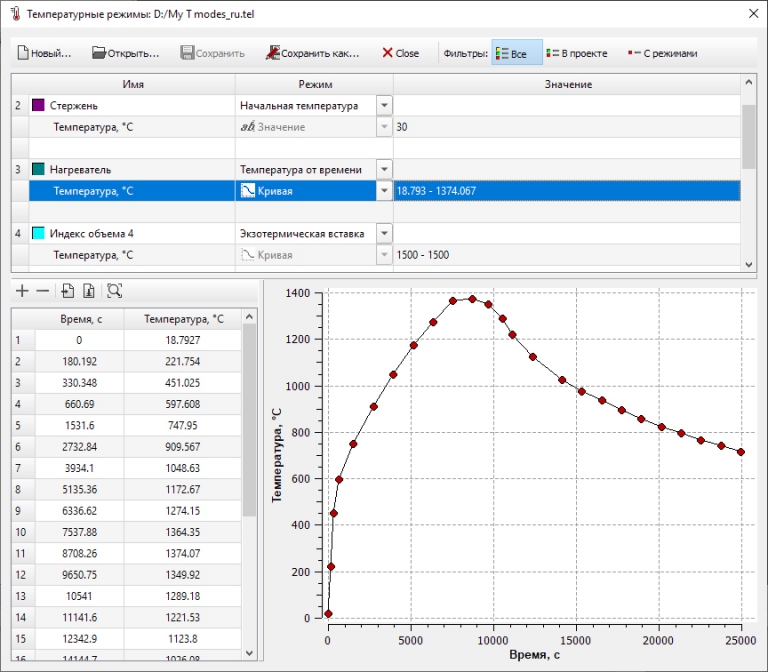Screen dimensions: 768x672
Task: Click the Время, с column header
Action: click(79, 319)
